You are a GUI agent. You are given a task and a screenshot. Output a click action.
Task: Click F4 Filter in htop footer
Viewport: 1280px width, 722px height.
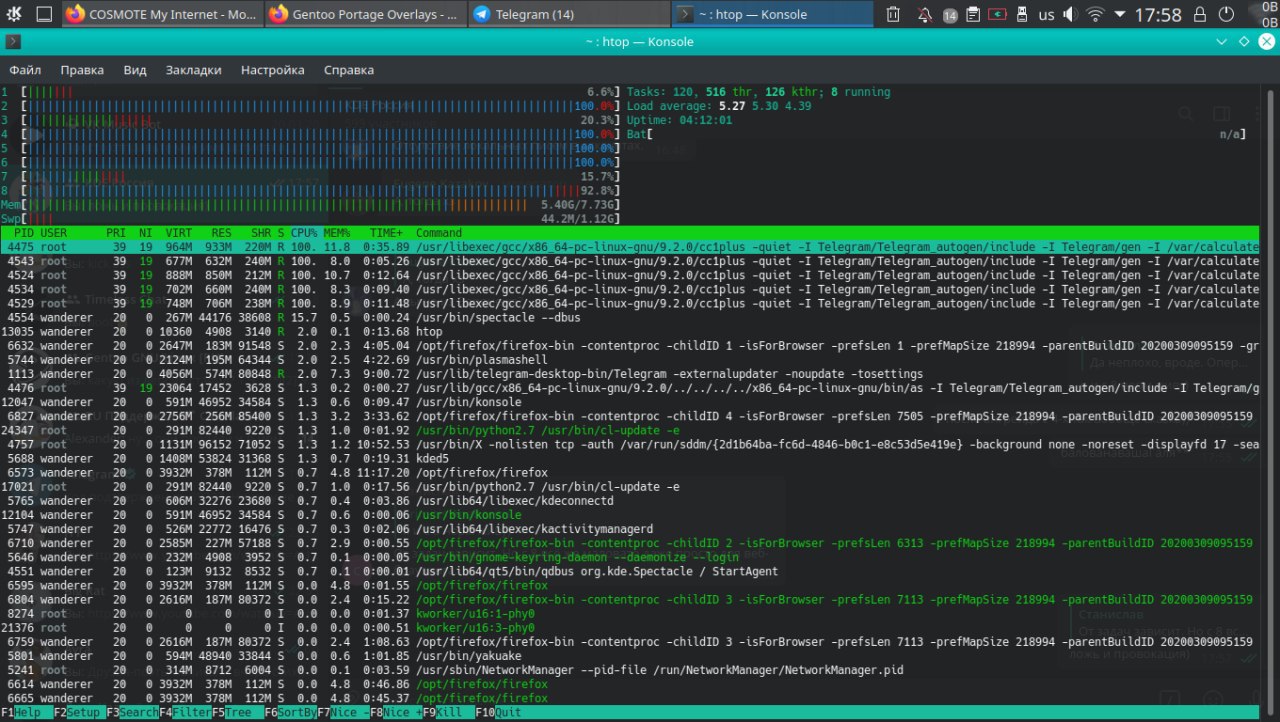[x=186, y=713]
